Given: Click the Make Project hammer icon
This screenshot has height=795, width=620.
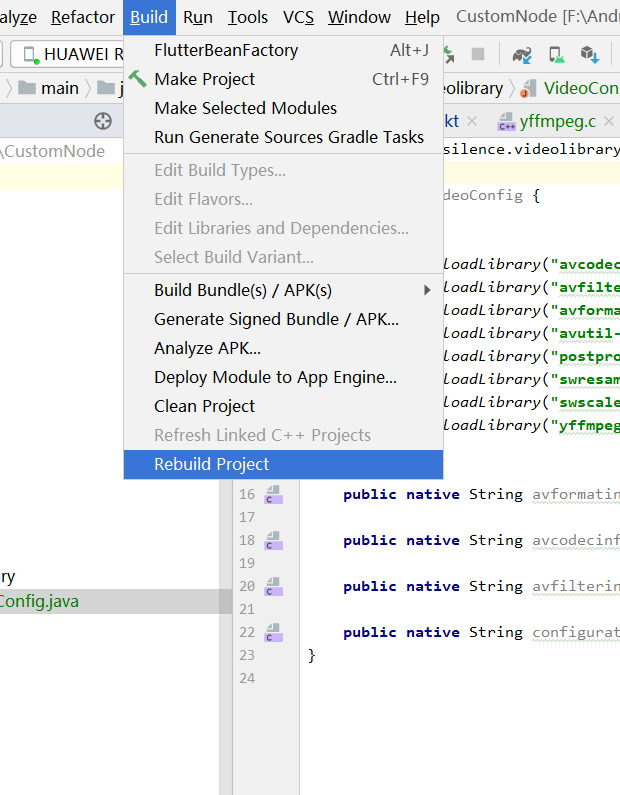Looking at the screenshot, I should (x=138, y=79).
